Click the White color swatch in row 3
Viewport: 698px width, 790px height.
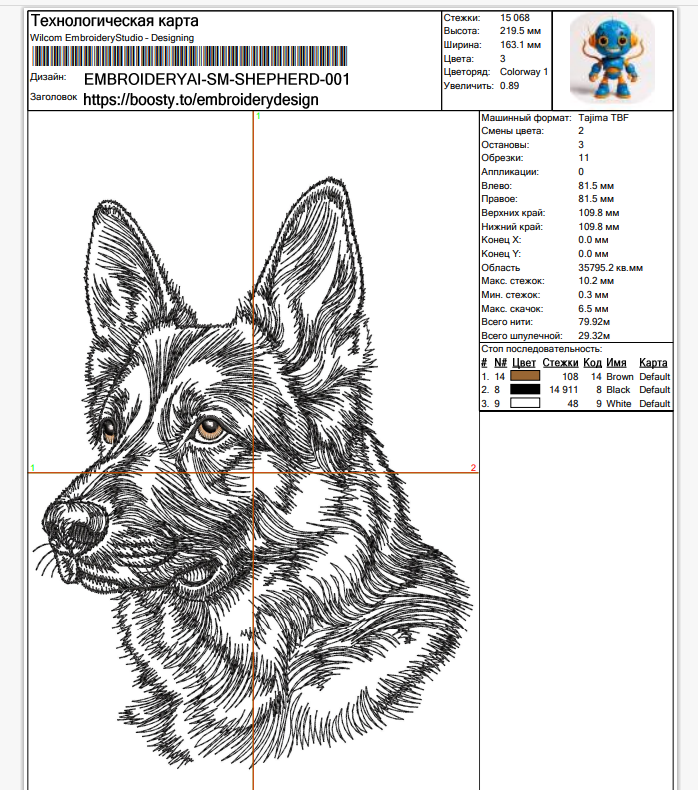pyautogui.click(x=525, y=403)
